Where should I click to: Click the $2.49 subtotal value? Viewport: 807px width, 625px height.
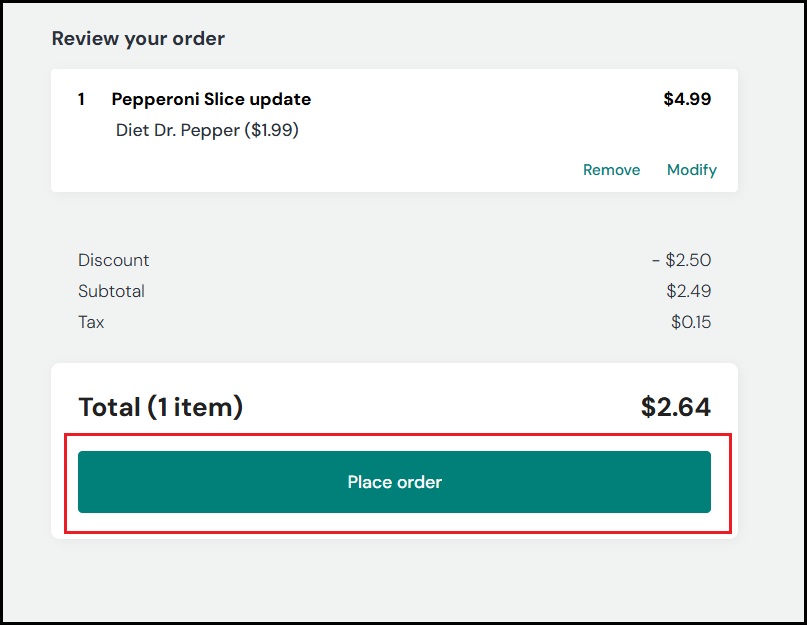pyautogui.click(x=691, y=291)
